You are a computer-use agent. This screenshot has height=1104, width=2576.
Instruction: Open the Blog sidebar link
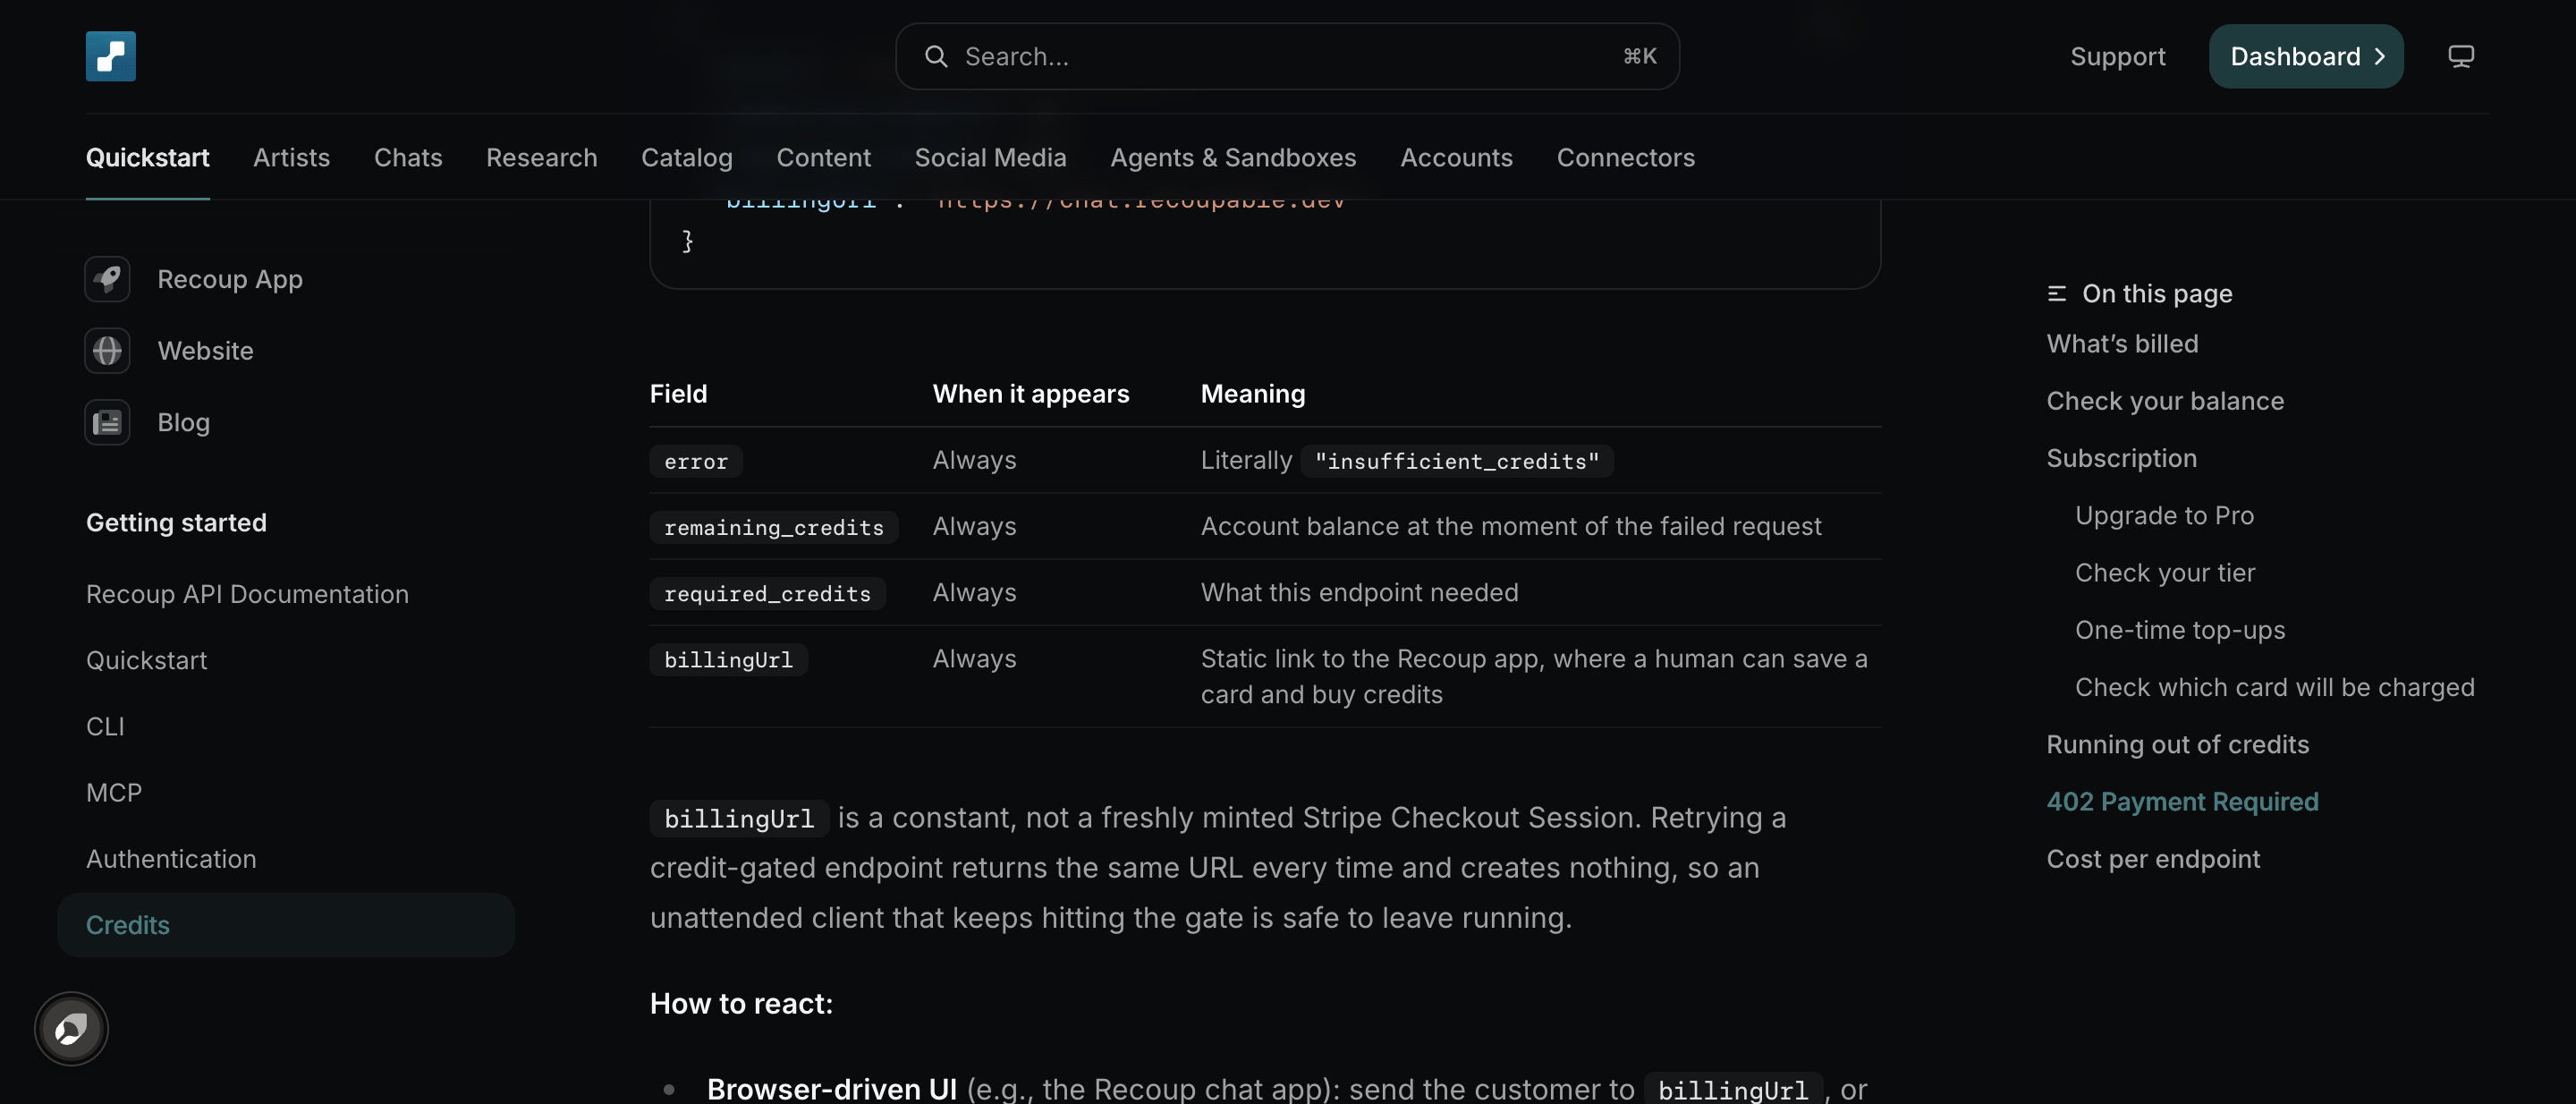[x=183, y=422]
